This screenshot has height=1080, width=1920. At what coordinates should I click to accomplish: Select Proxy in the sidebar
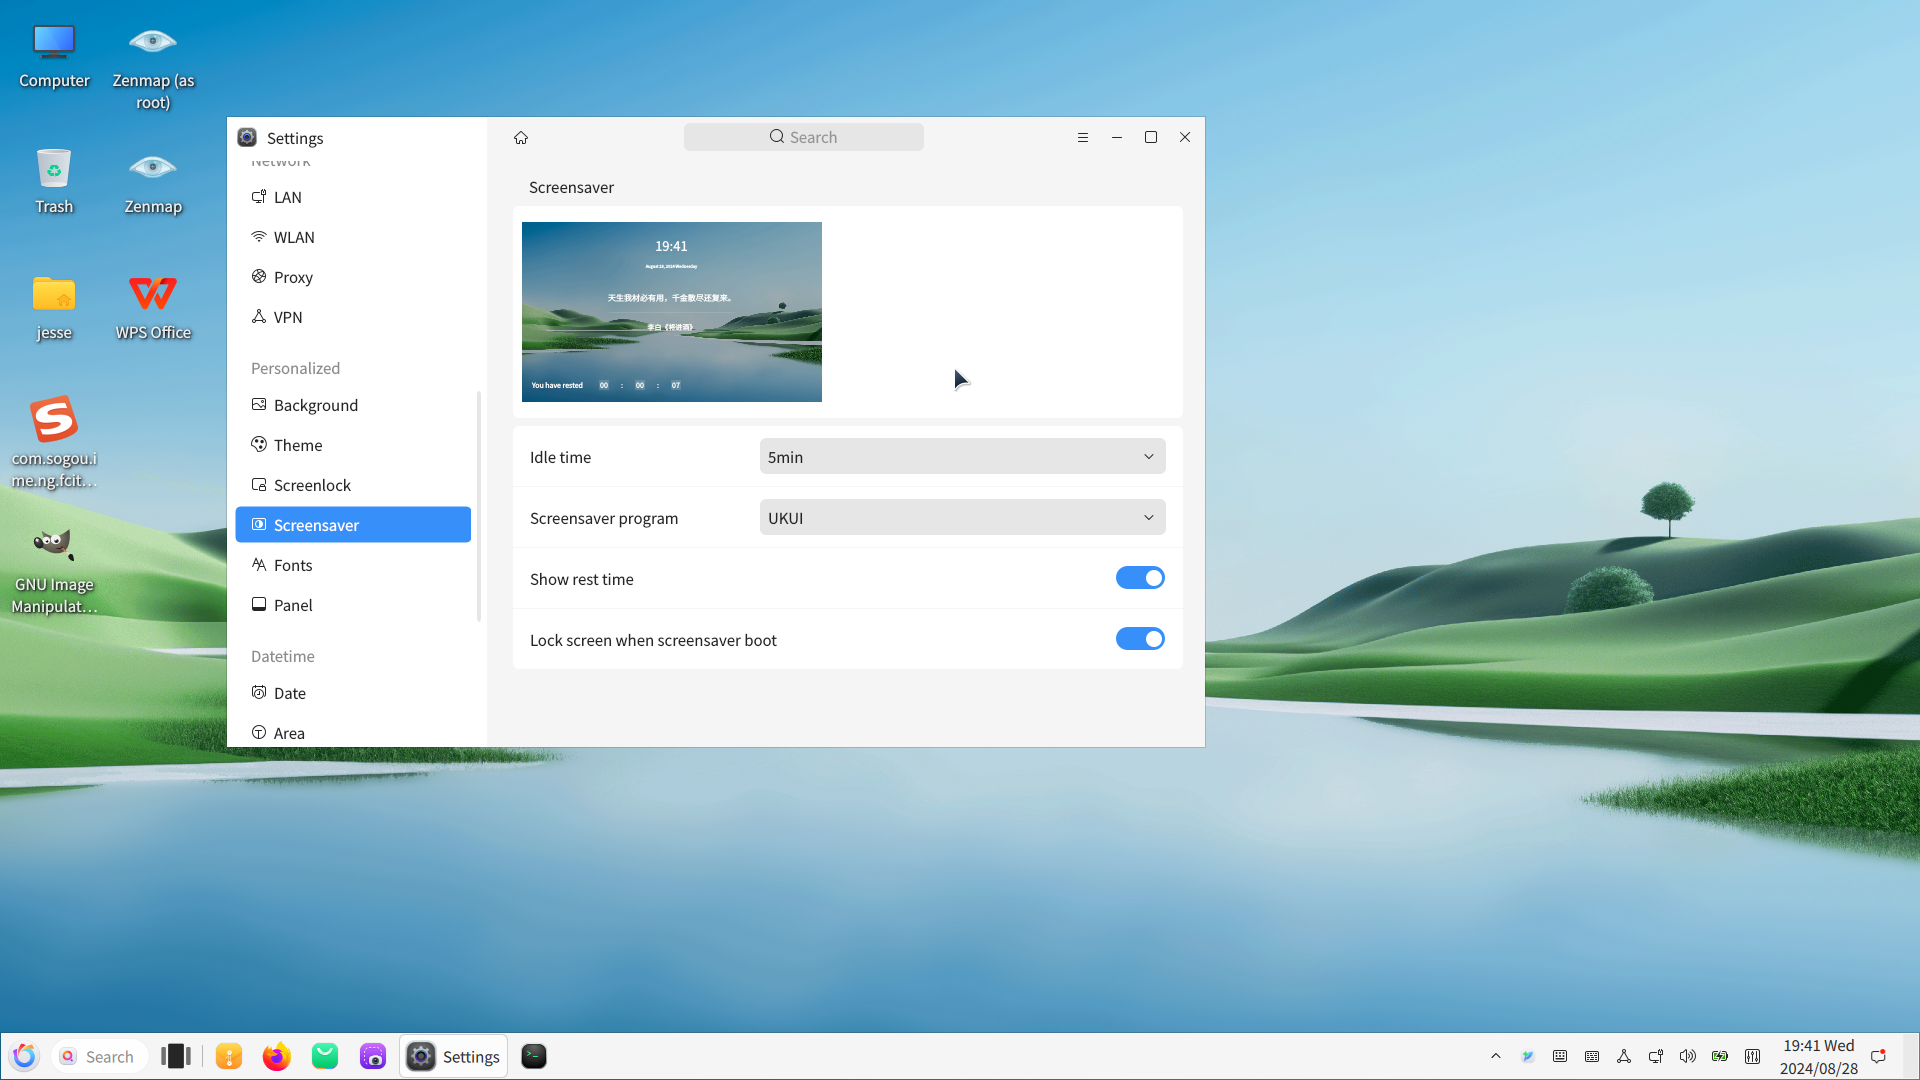click(x=353, y=278)
